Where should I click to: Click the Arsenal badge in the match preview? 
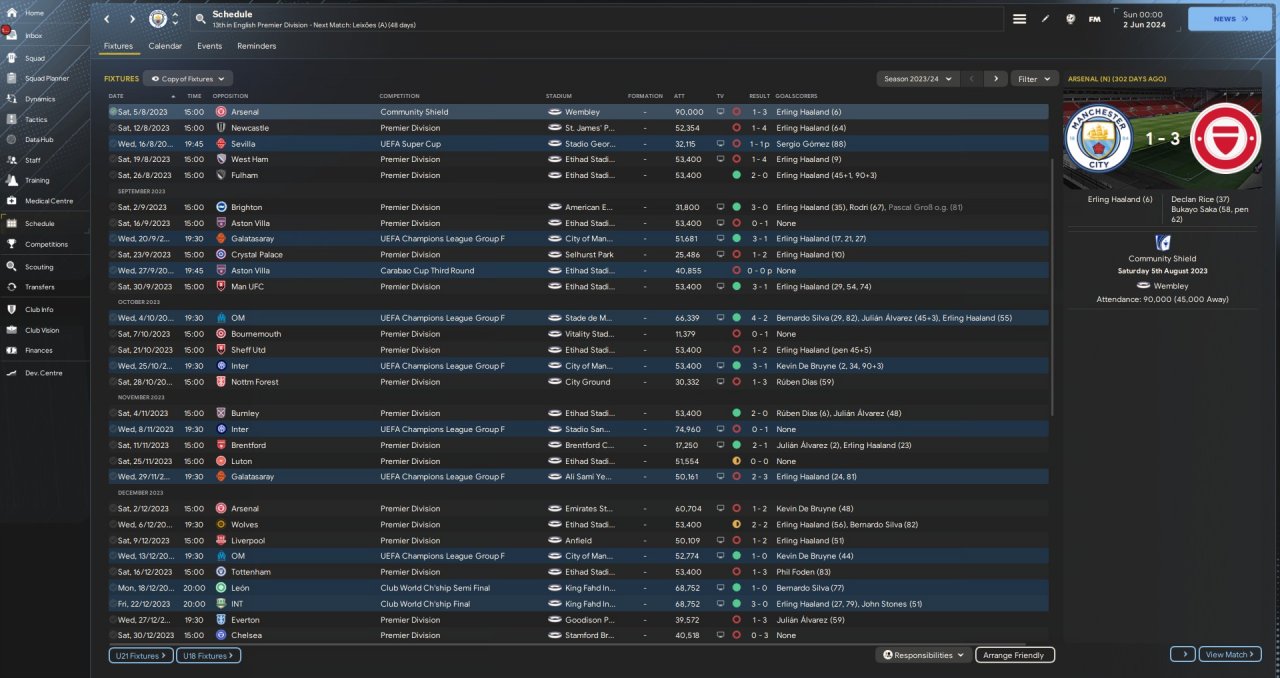pos(1225,138)
